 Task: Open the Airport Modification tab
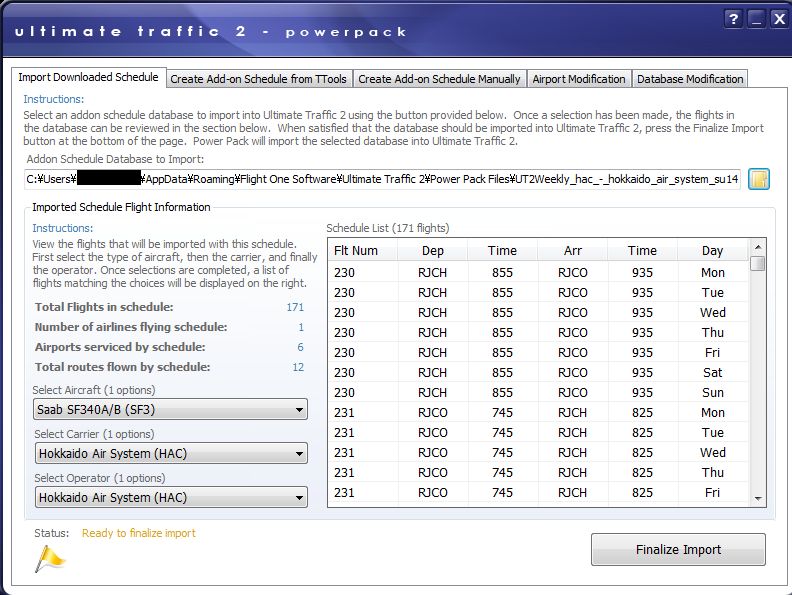579,79
